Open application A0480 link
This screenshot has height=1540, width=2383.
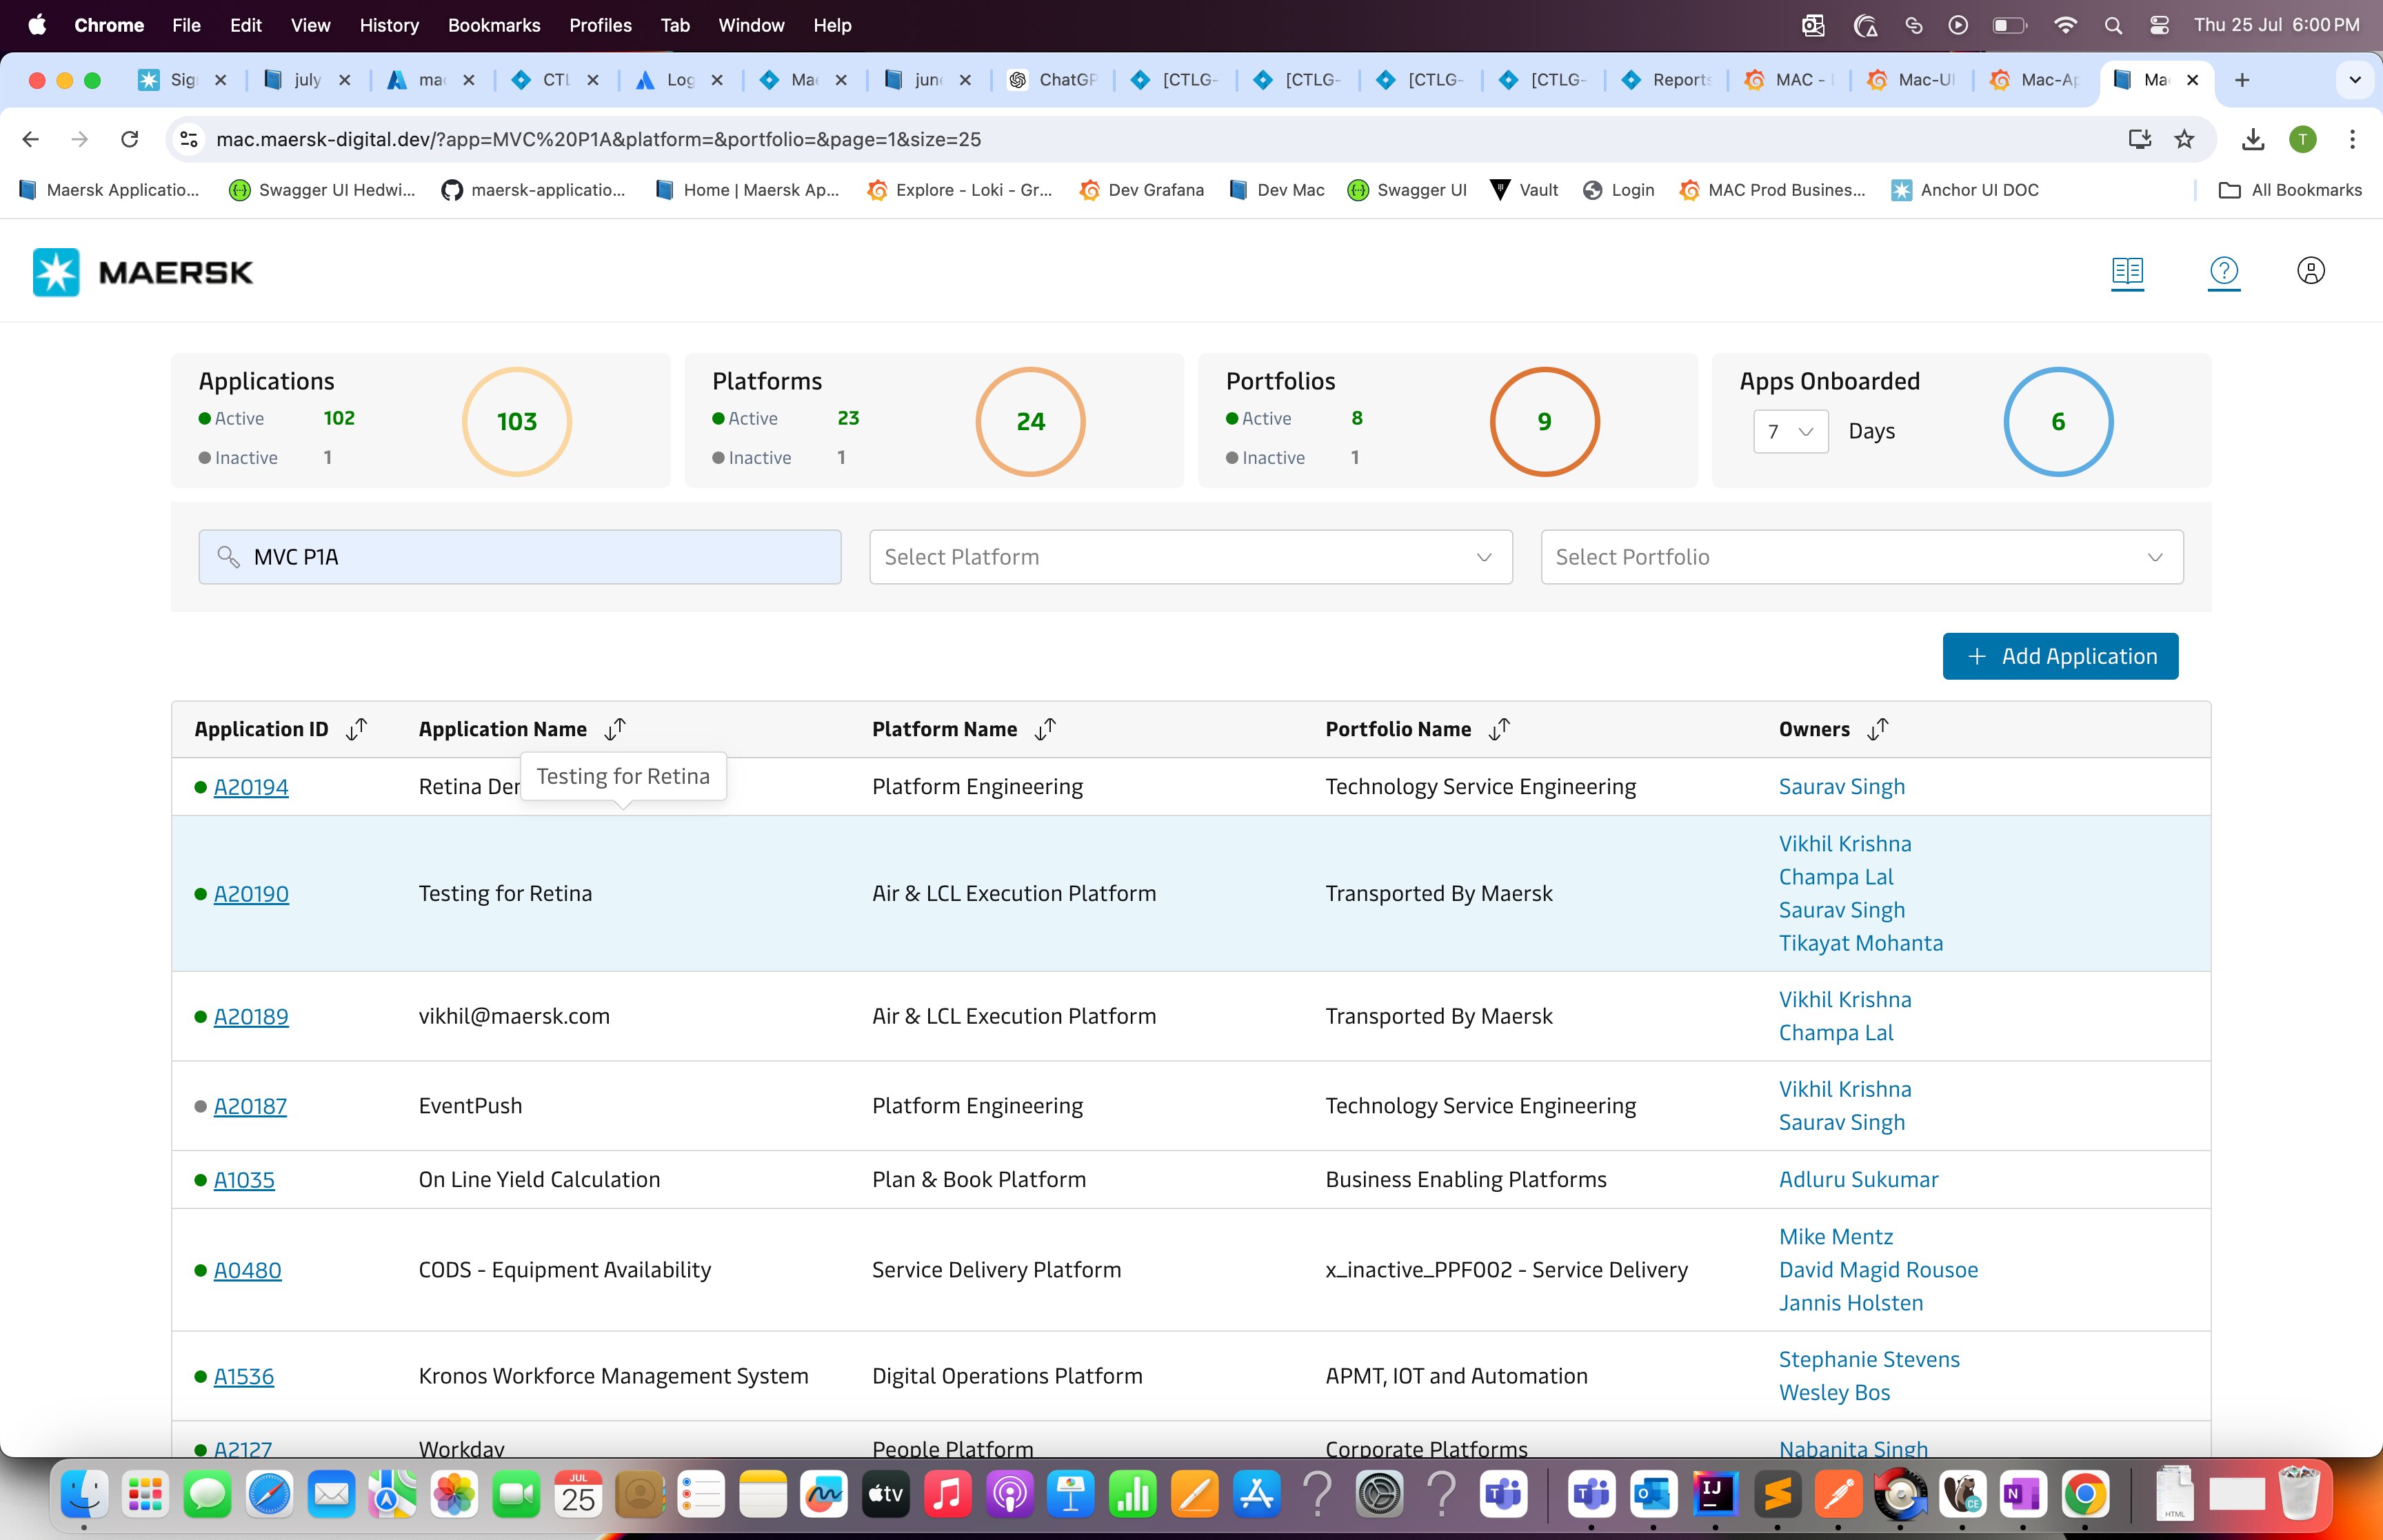click(x=247, y=1270)
